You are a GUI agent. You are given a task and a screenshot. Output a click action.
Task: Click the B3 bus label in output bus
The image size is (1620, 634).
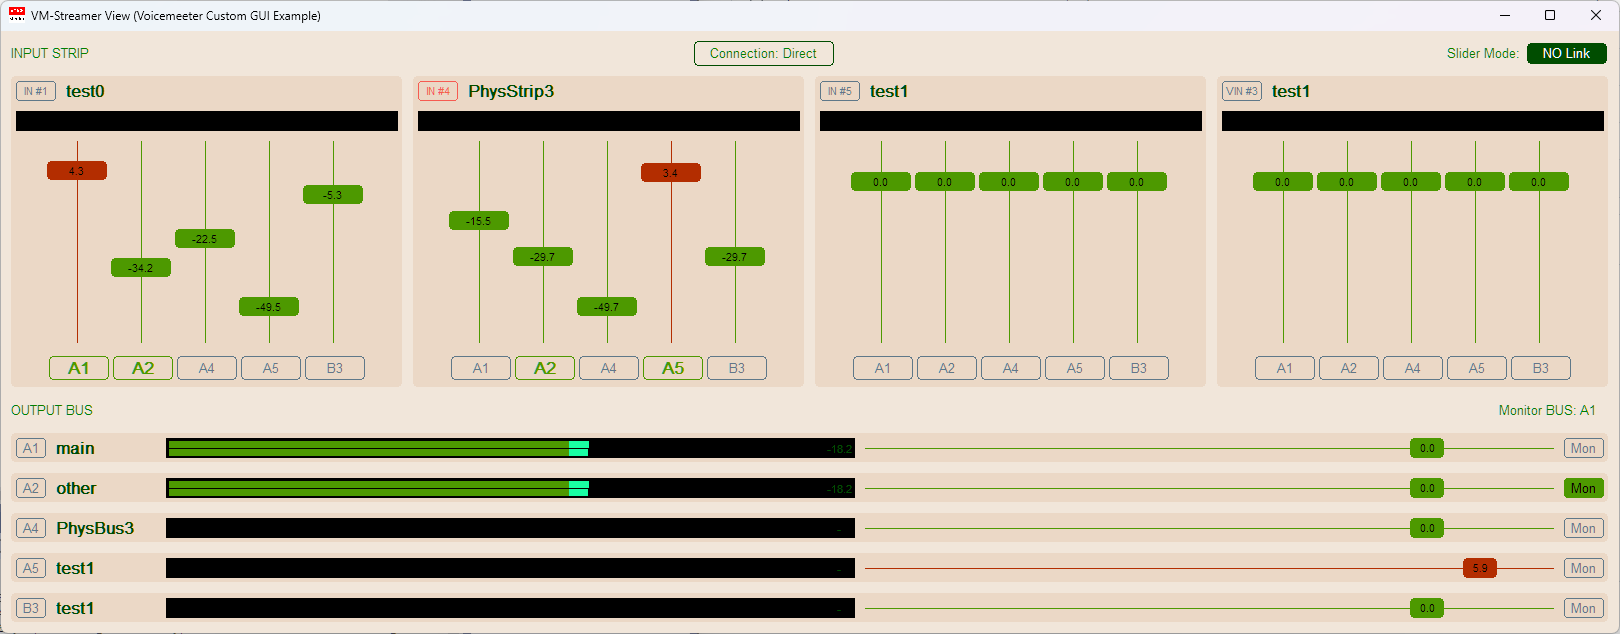coord(31,608)
